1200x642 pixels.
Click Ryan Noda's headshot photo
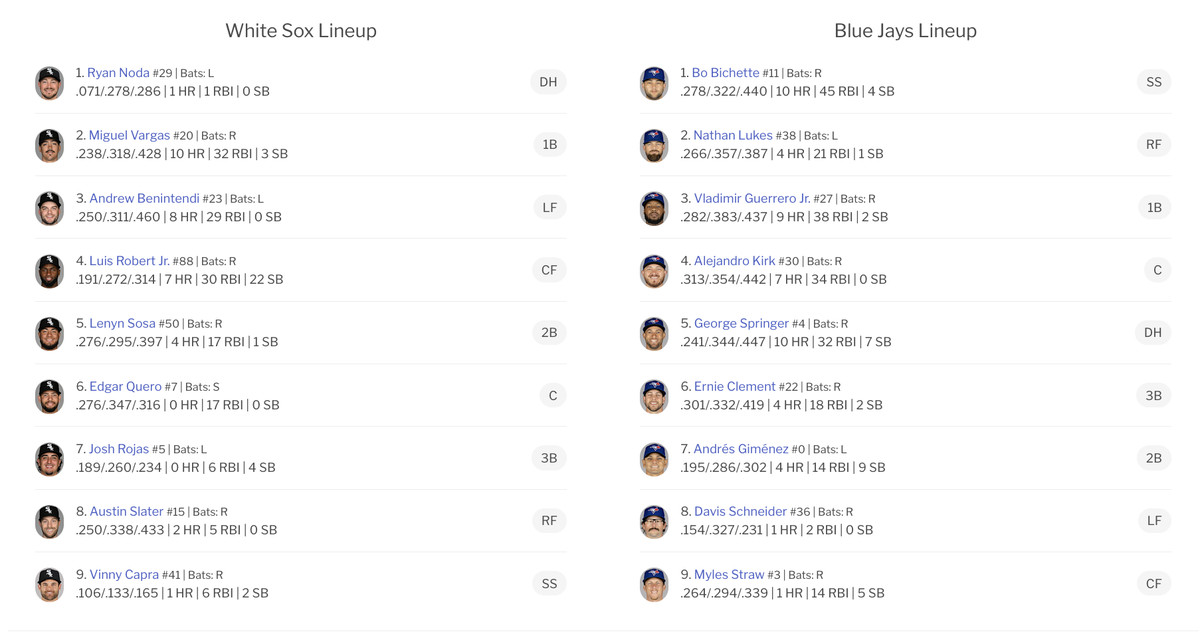click(x=49, y=83)
